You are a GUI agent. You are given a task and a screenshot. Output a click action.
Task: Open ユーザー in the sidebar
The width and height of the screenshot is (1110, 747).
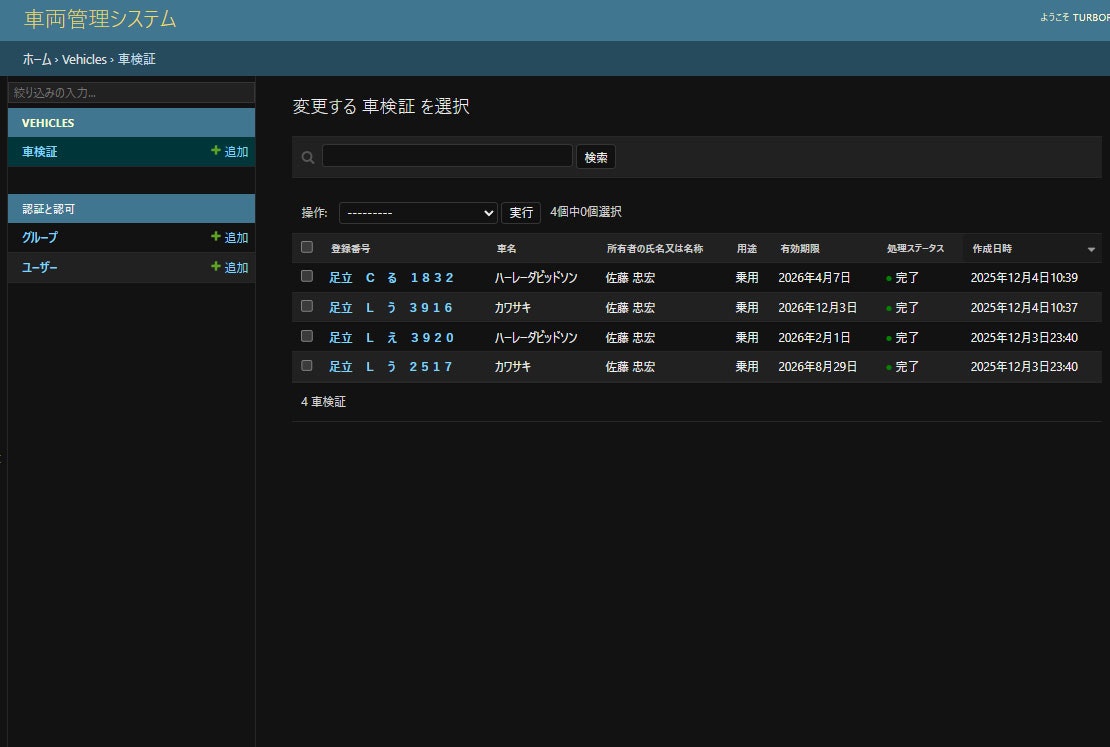pos(40,268)
